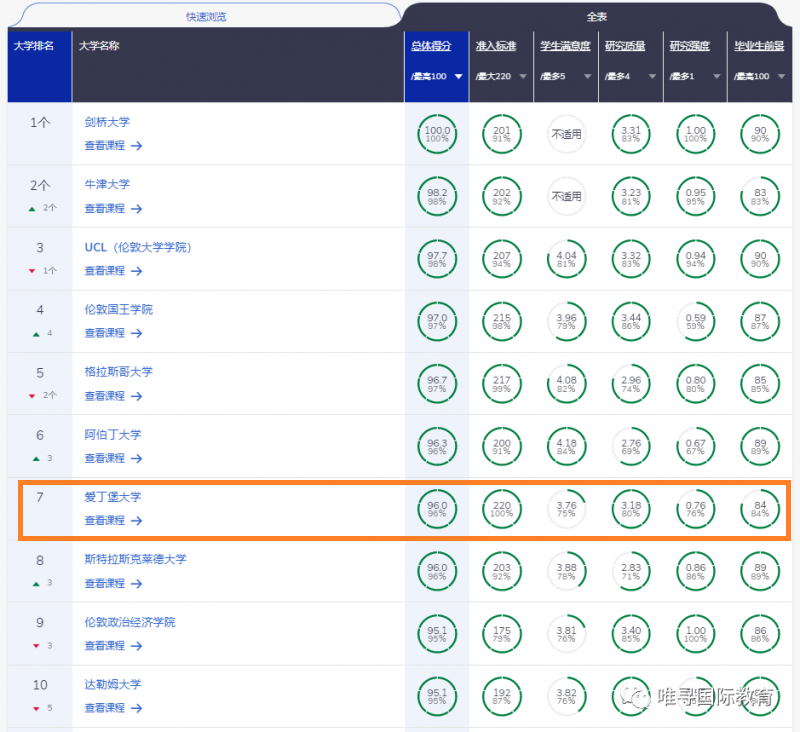Click 查看课程 under 阿伯丁大学
The image size is (800, 732).
113,458
